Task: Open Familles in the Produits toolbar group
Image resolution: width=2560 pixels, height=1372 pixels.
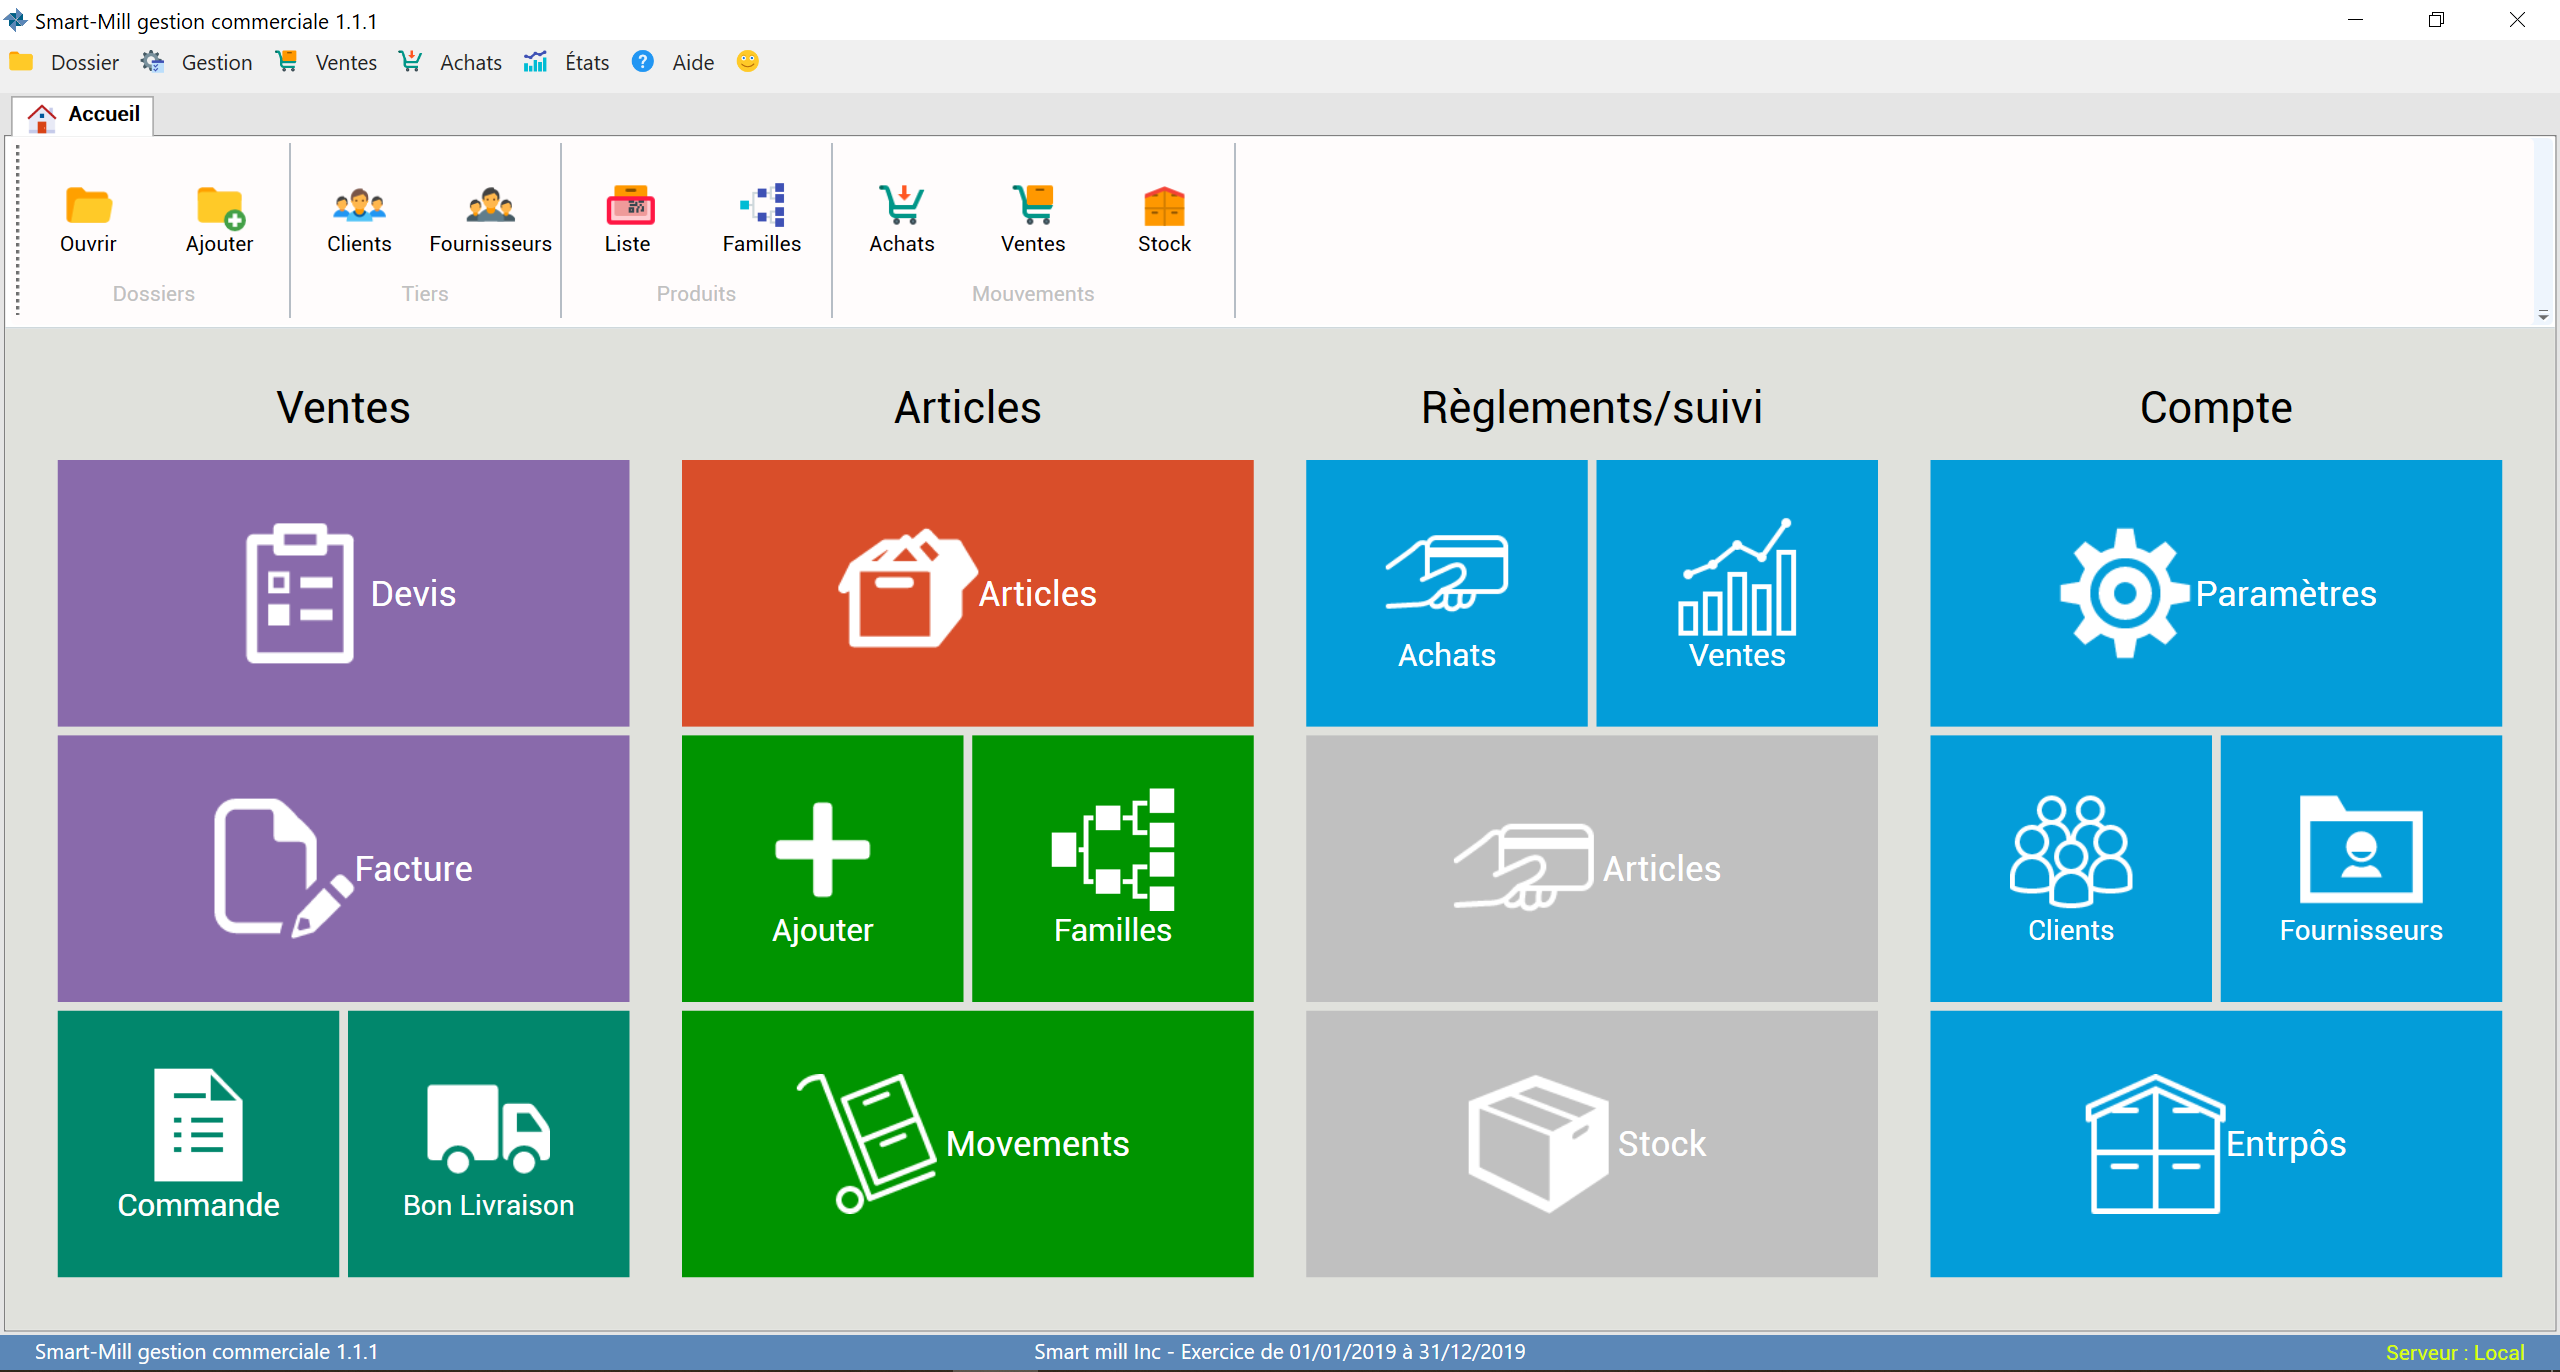Action: pos(762,220)
